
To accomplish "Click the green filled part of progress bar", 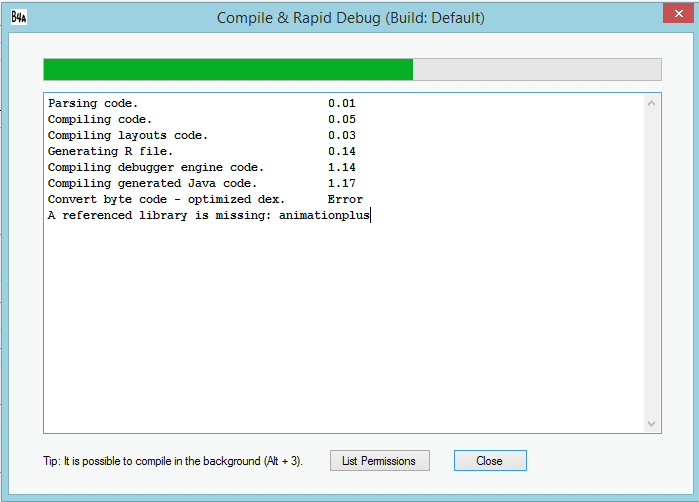I will pos(228,69).
